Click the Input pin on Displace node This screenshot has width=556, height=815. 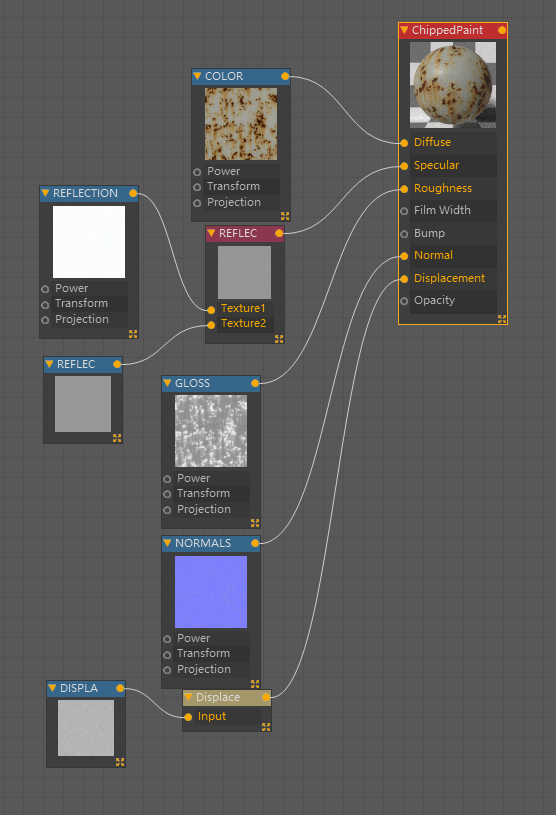pos(188,717)
